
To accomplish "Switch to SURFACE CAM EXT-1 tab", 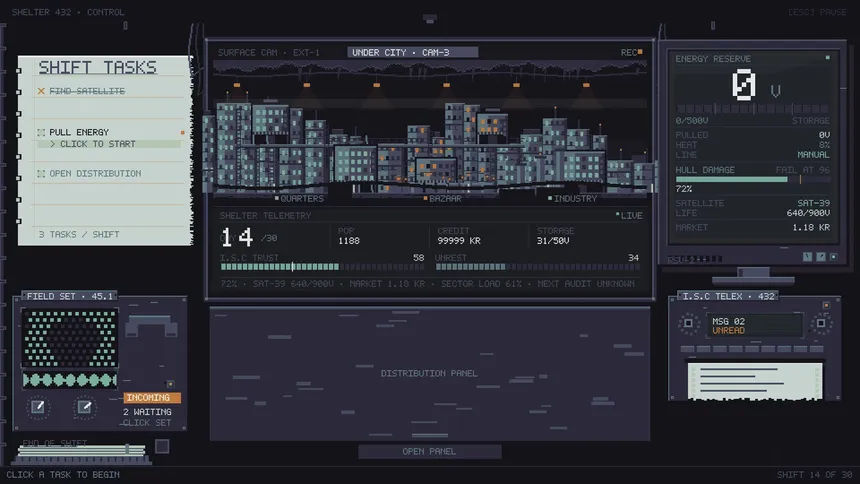I will pos(269,52).
